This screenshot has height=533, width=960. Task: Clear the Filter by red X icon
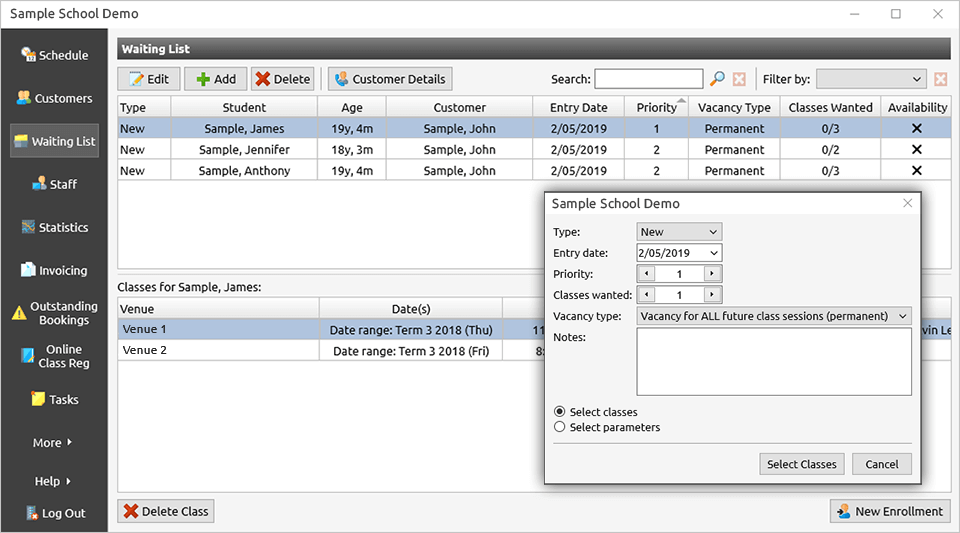point(940,79)
